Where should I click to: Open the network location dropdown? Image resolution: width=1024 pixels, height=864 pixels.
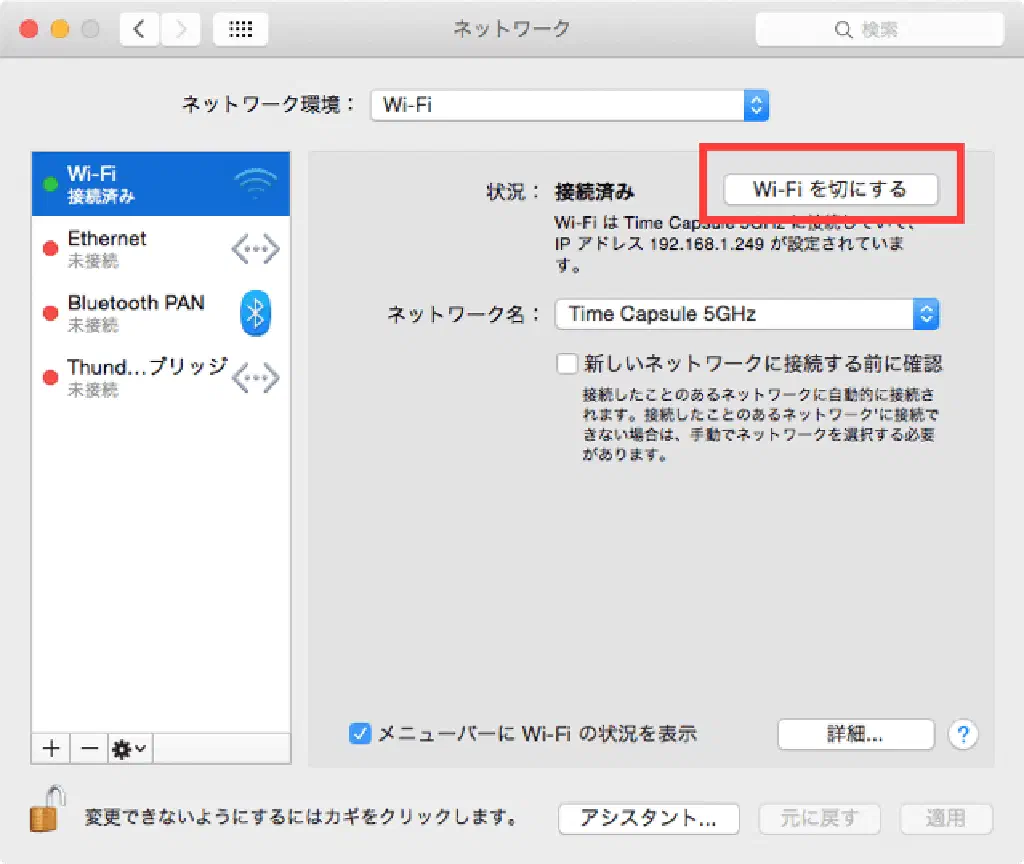click(x=569, y=104)
